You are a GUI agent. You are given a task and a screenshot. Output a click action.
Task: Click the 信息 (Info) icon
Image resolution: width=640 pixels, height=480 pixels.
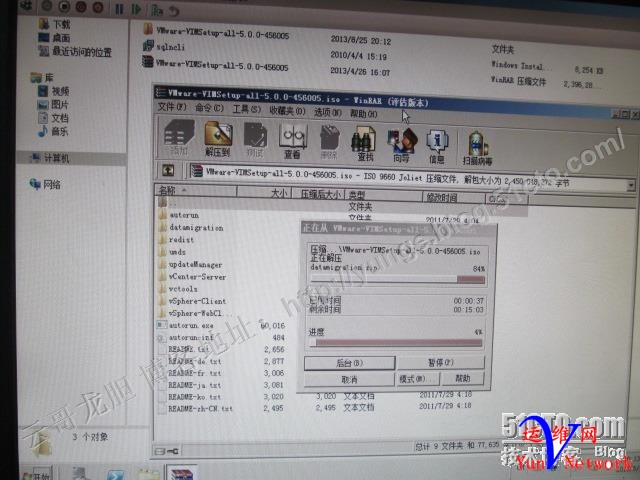click(x=437, y=146)
